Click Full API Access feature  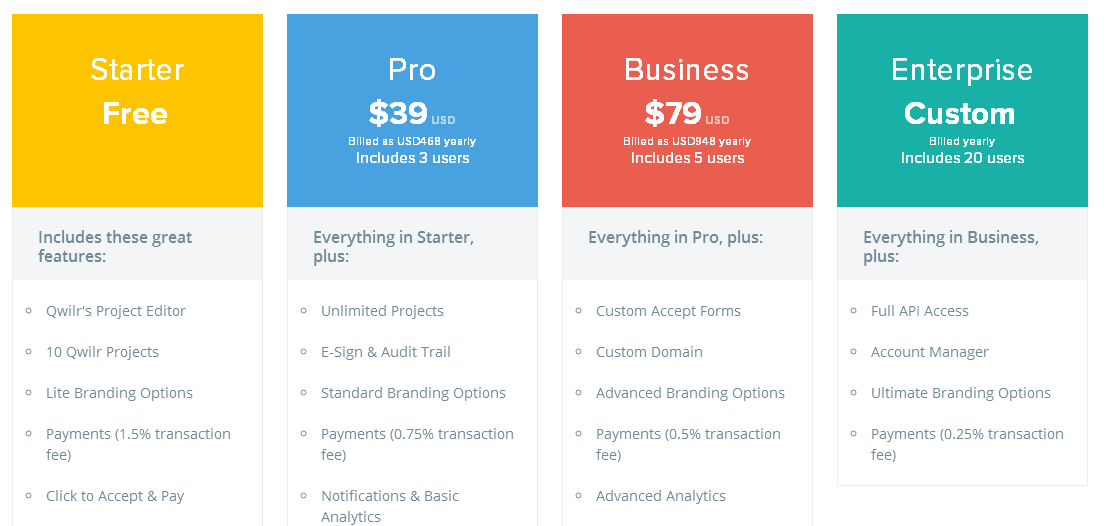pyautogui.click(x=920, y=311)
